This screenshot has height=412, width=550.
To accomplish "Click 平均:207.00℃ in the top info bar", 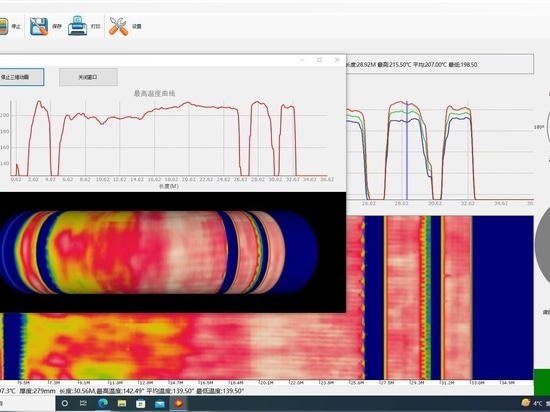I will (430, 65).
